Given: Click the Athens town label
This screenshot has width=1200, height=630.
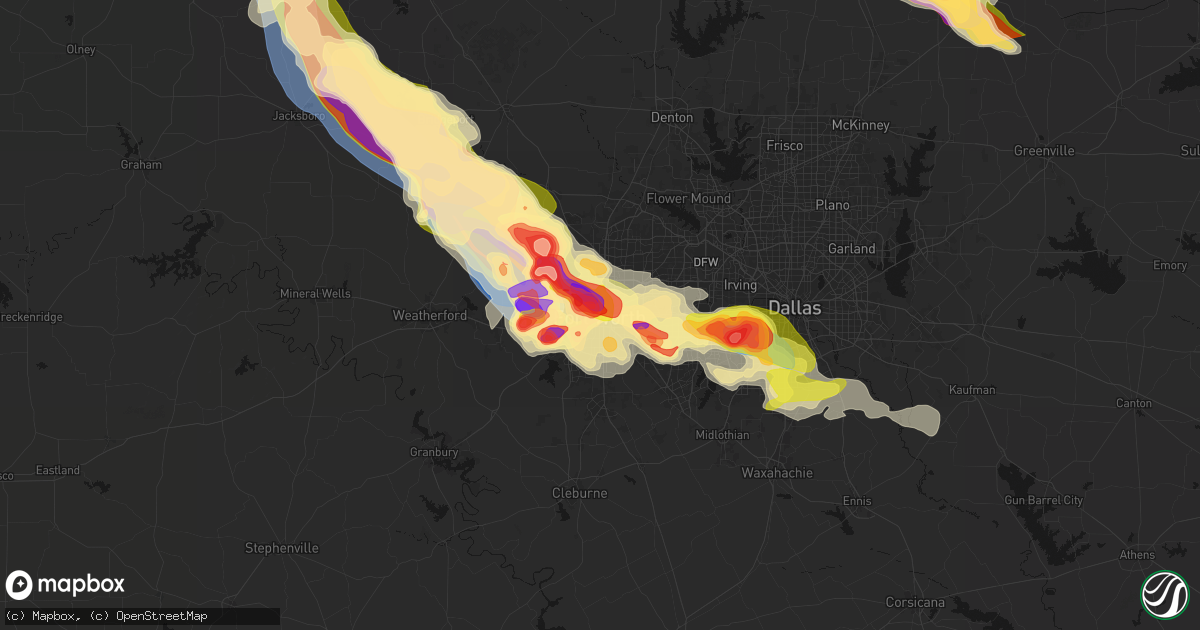Looking at the screenshot, I should tap(1136, 556).
